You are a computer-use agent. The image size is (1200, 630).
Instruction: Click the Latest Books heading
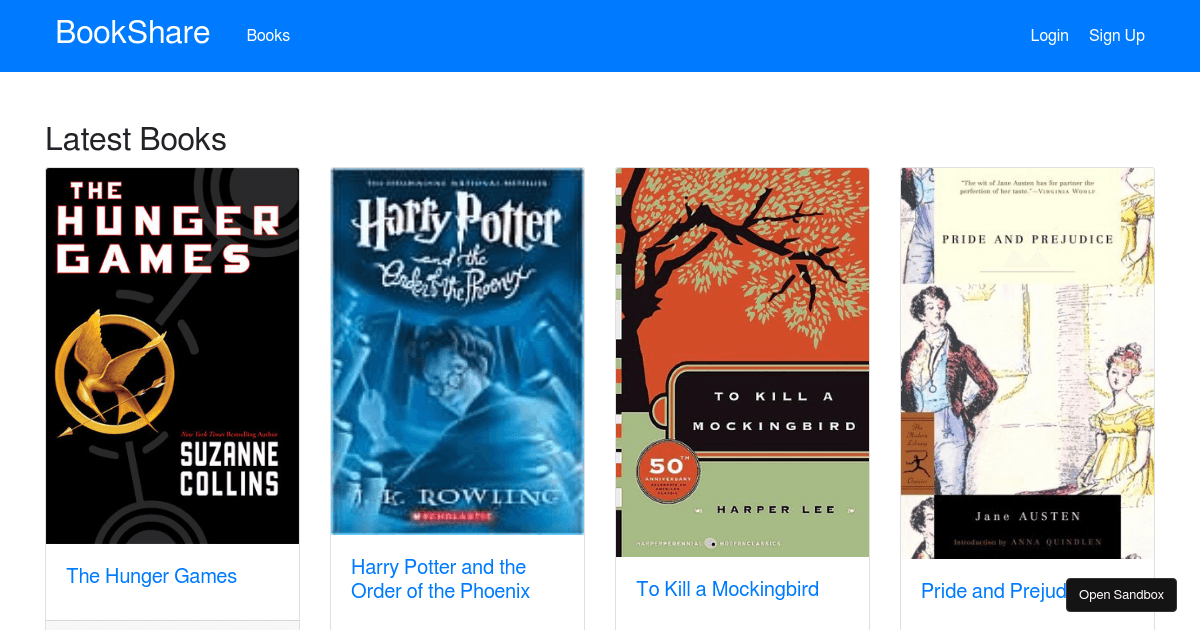[x=135, y=140]
